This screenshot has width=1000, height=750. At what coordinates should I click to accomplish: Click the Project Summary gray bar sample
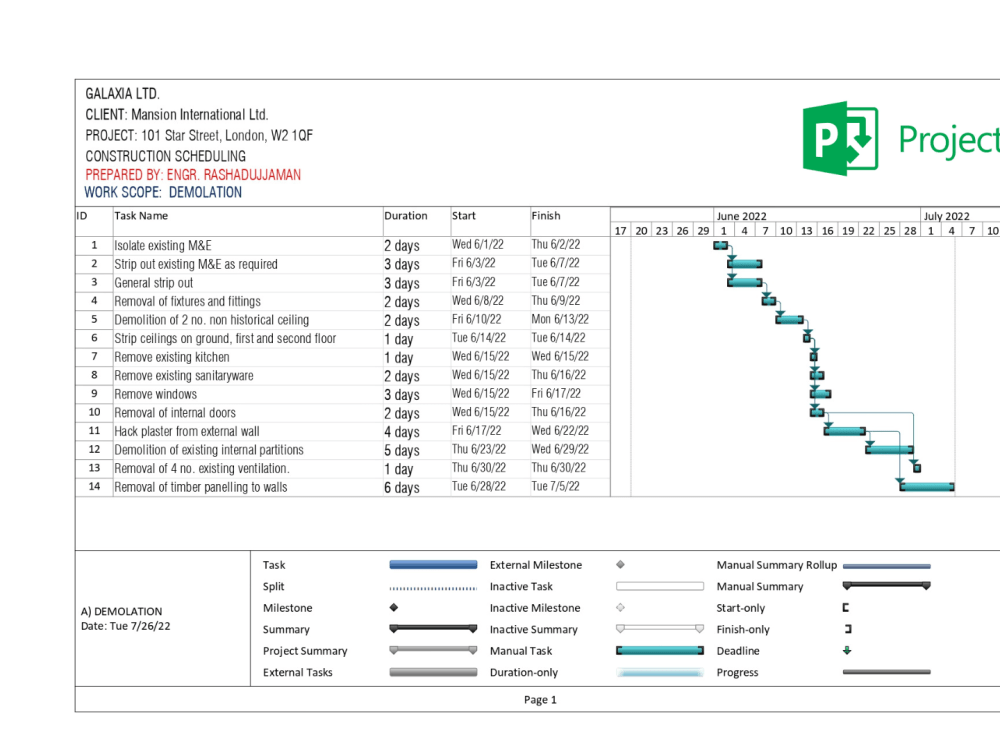coord(433,651)
